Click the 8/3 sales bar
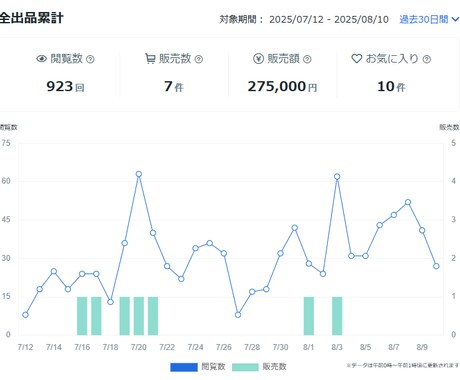460x380 pixels. point(337,316)
